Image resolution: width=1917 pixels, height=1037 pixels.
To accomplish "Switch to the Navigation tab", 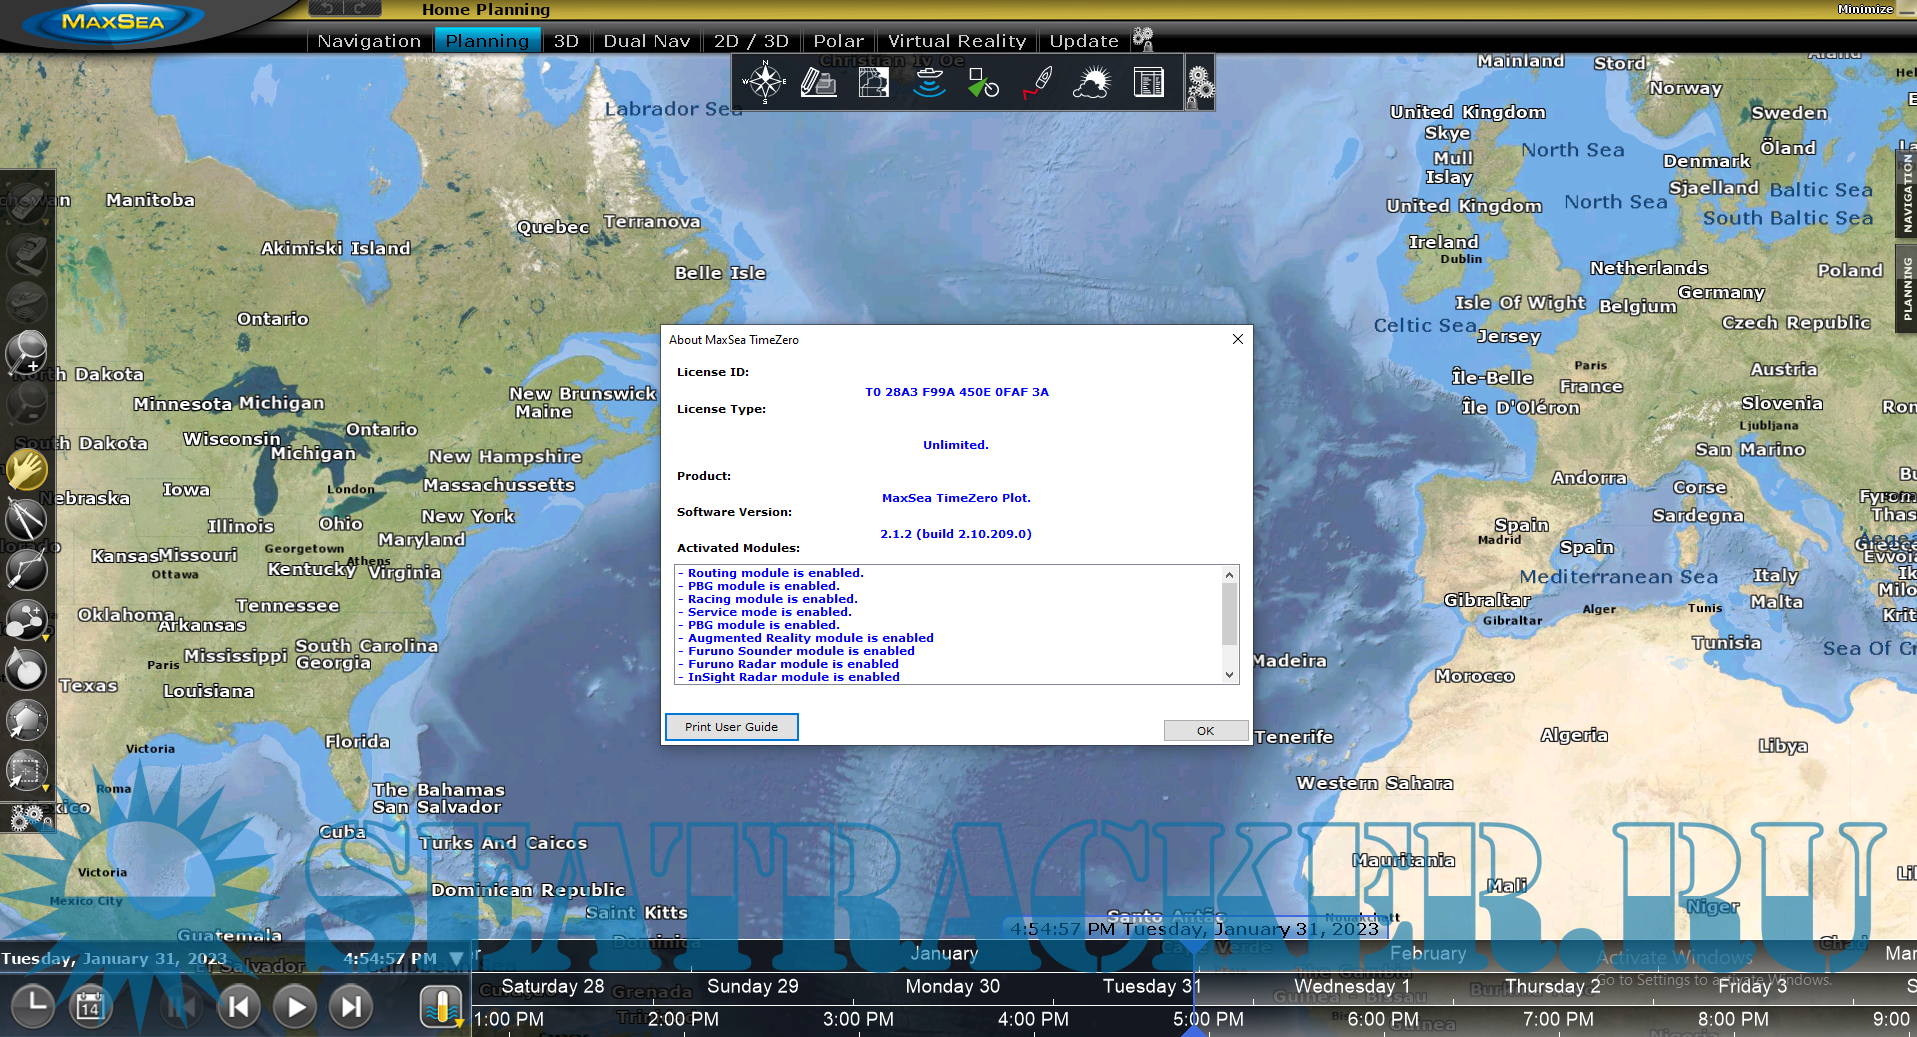I will click(368, 41).
